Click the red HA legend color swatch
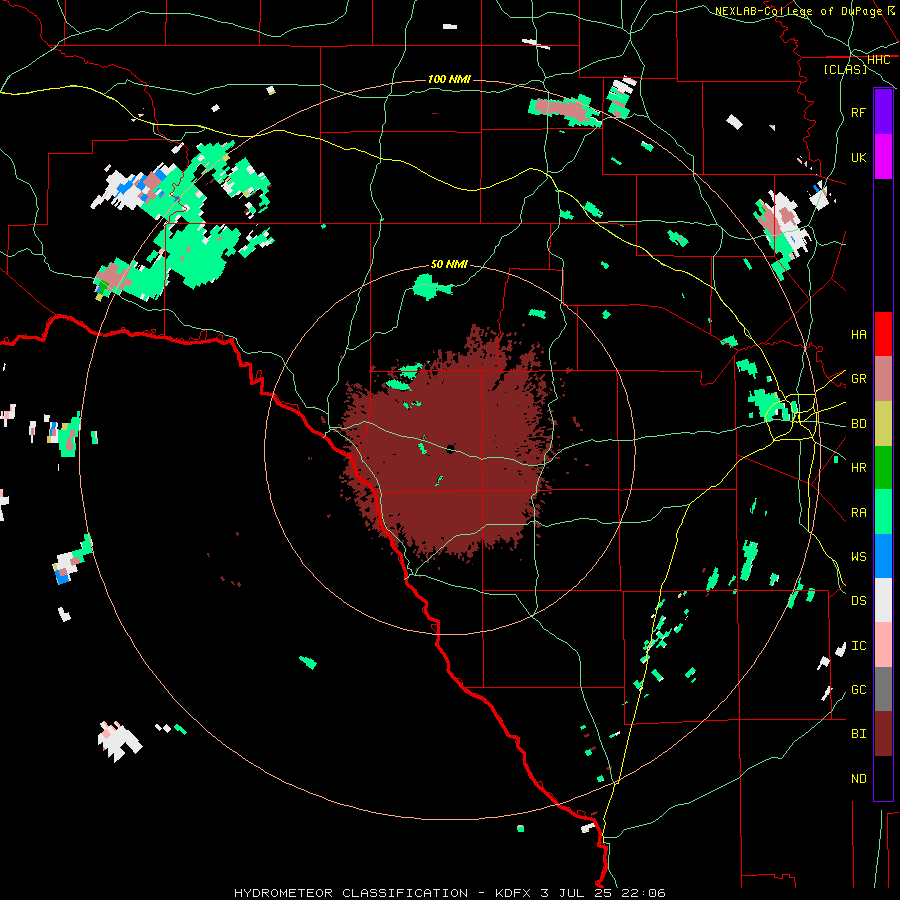Image resolution: width=900 pixels, height=900 pixels. (883, 334)
